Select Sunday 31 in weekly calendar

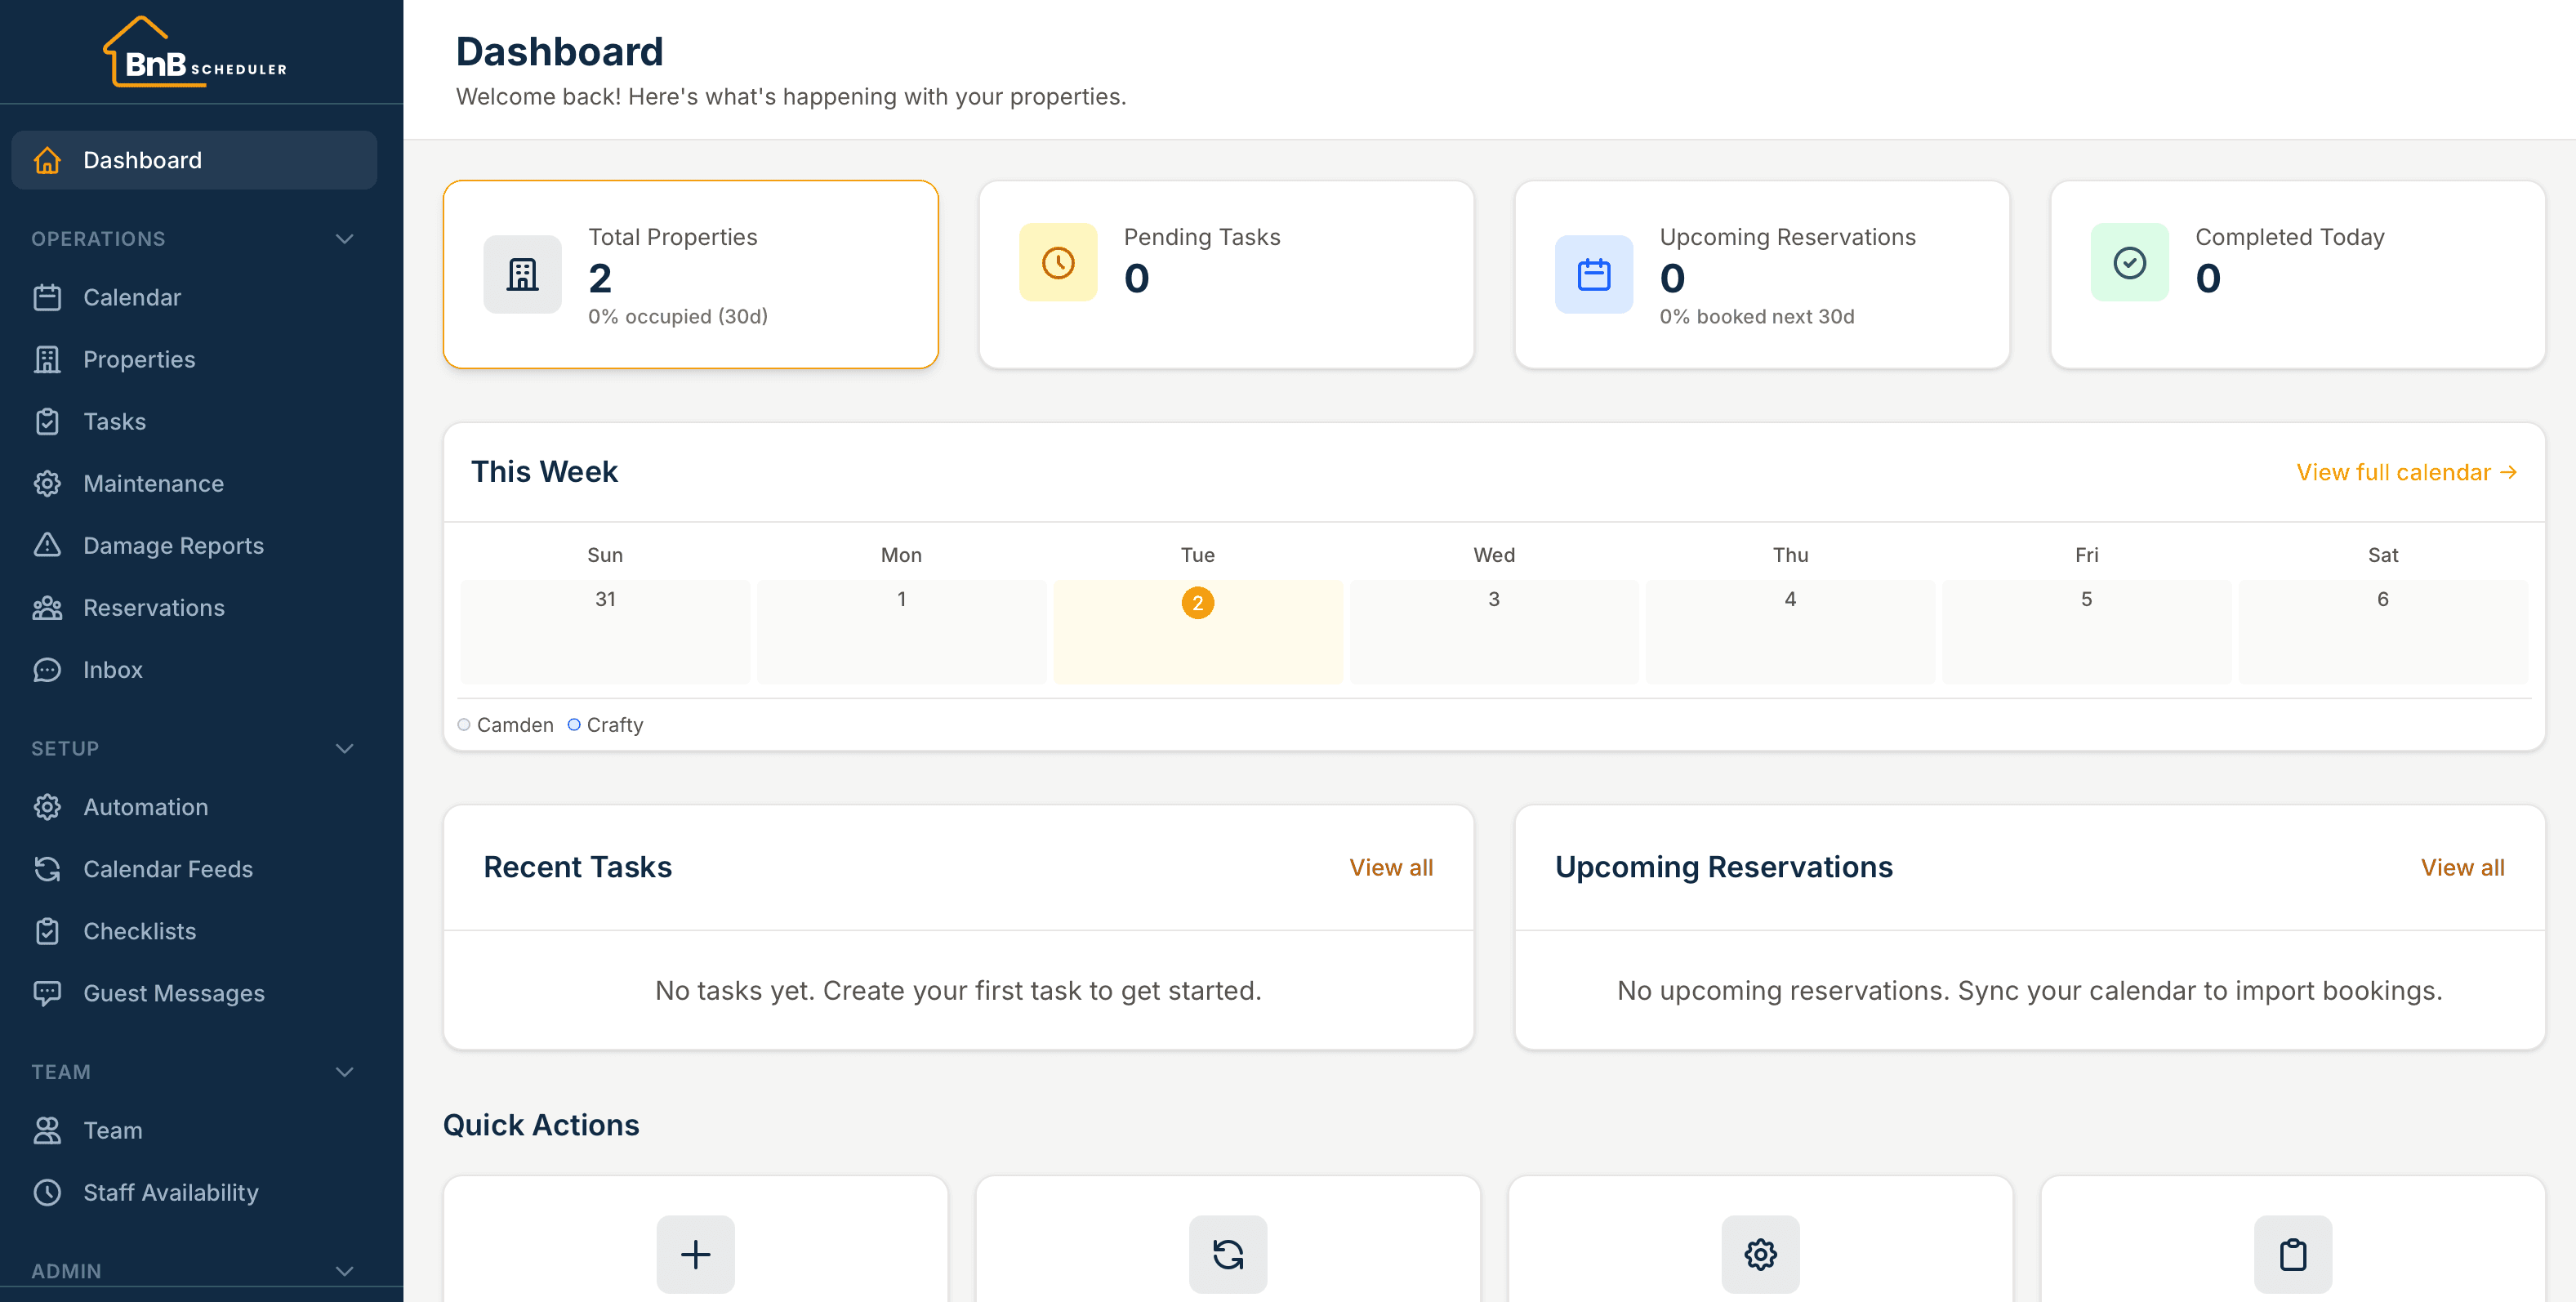click(605, 632)
